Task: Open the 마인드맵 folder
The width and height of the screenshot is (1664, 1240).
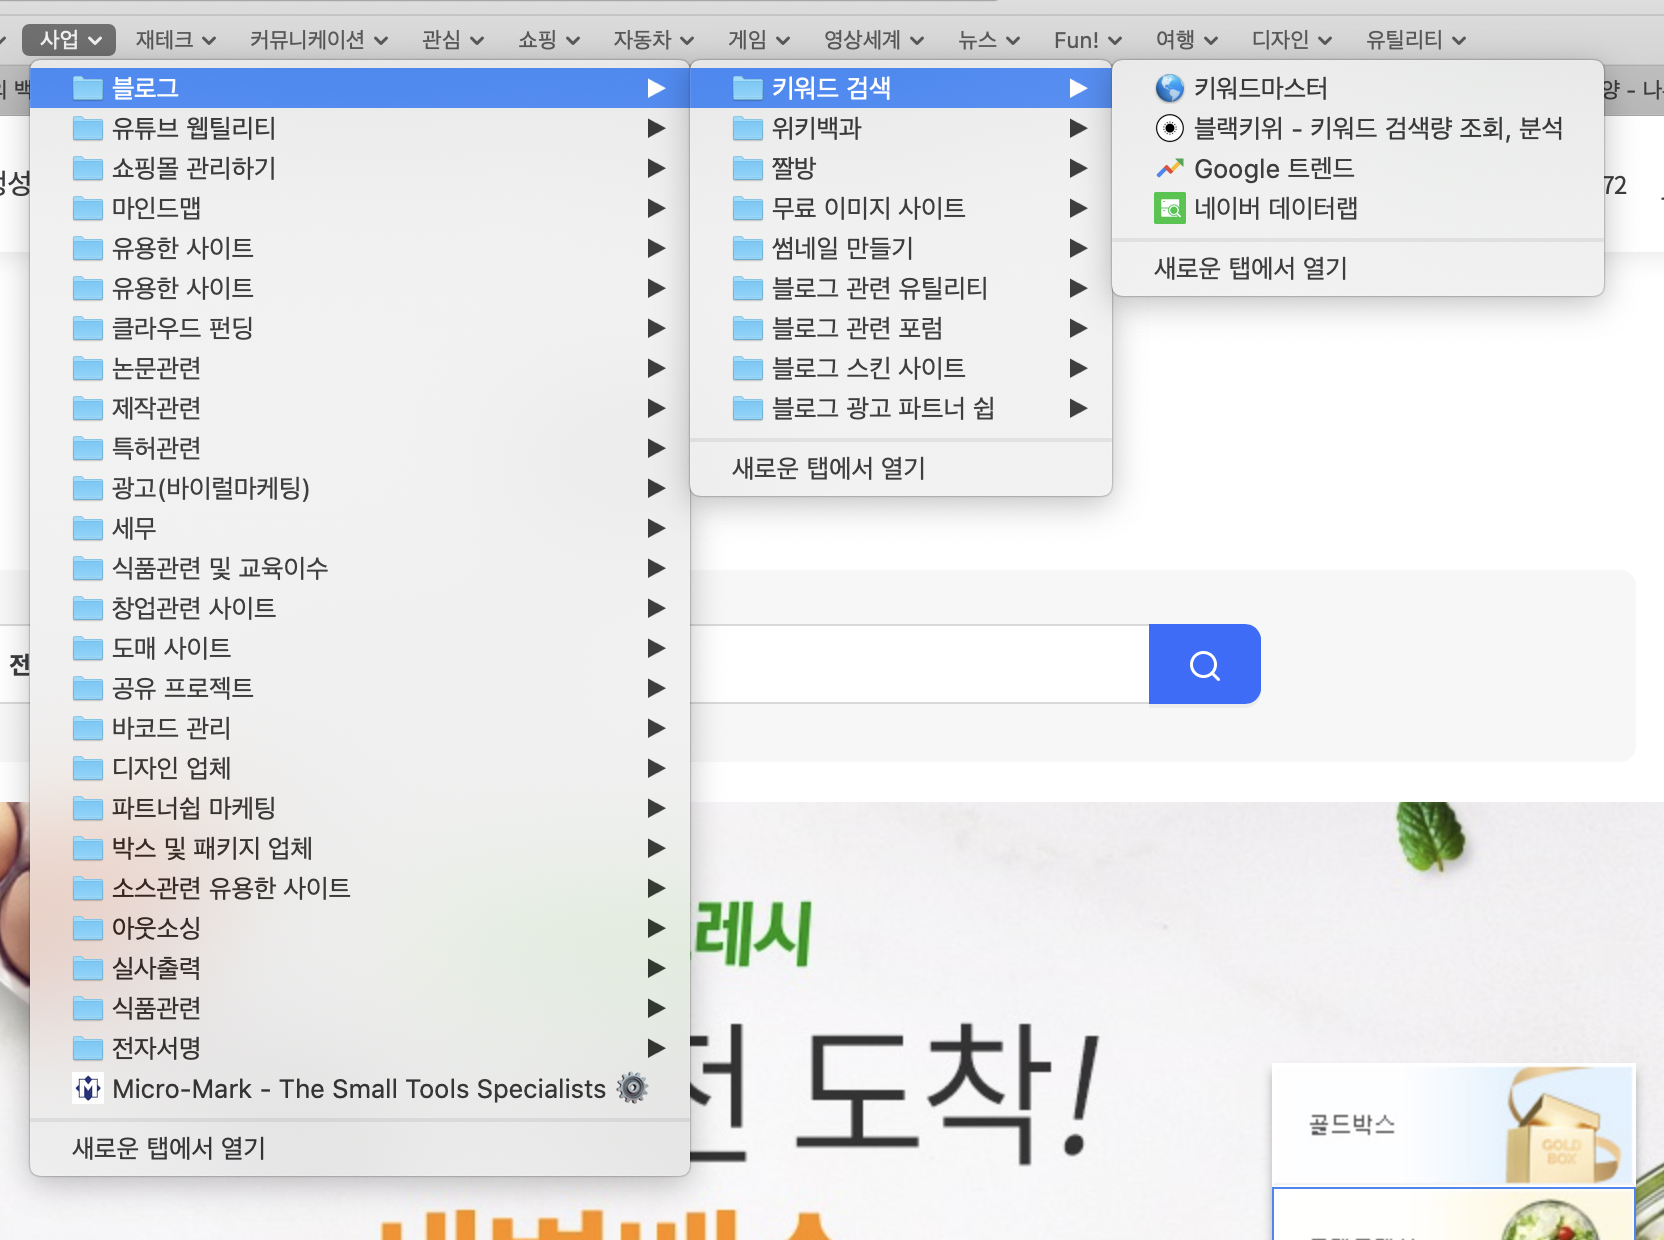Action: [360, 208]
